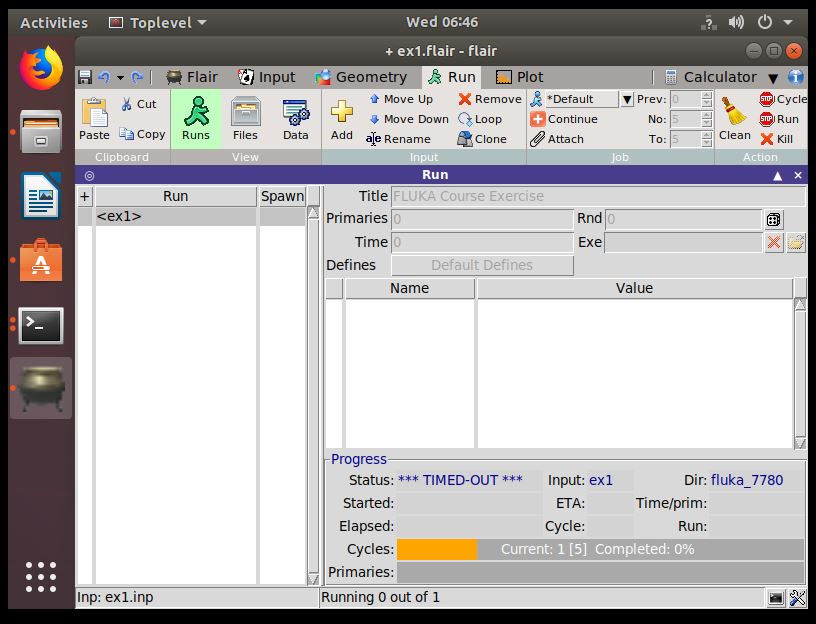Image resolution: width=816 pixels, height=624 pixels.
Task: Click the orange Cycles progress bar
Action: pyautogui.click(x=437, y=550)
